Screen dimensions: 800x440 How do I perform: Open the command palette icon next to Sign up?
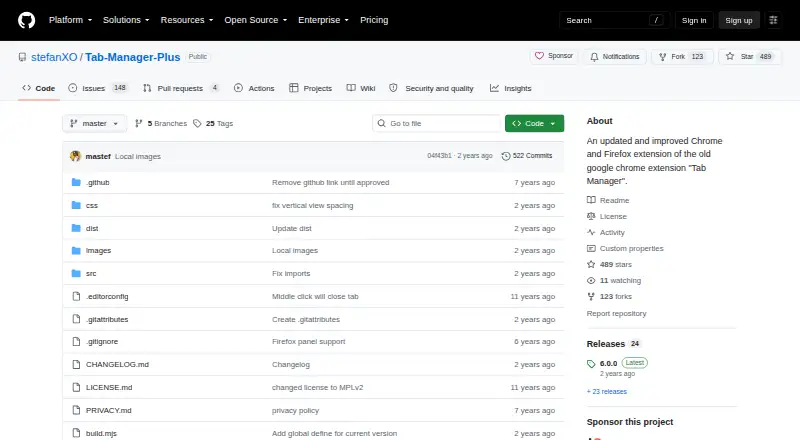[773, 20]
